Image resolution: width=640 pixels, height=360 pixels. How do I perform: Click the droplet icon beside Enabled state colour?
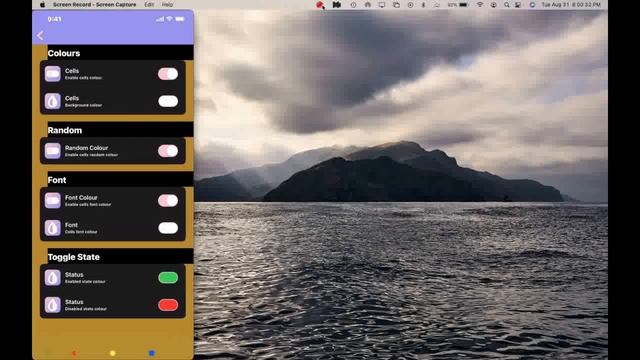click(53, 278)
